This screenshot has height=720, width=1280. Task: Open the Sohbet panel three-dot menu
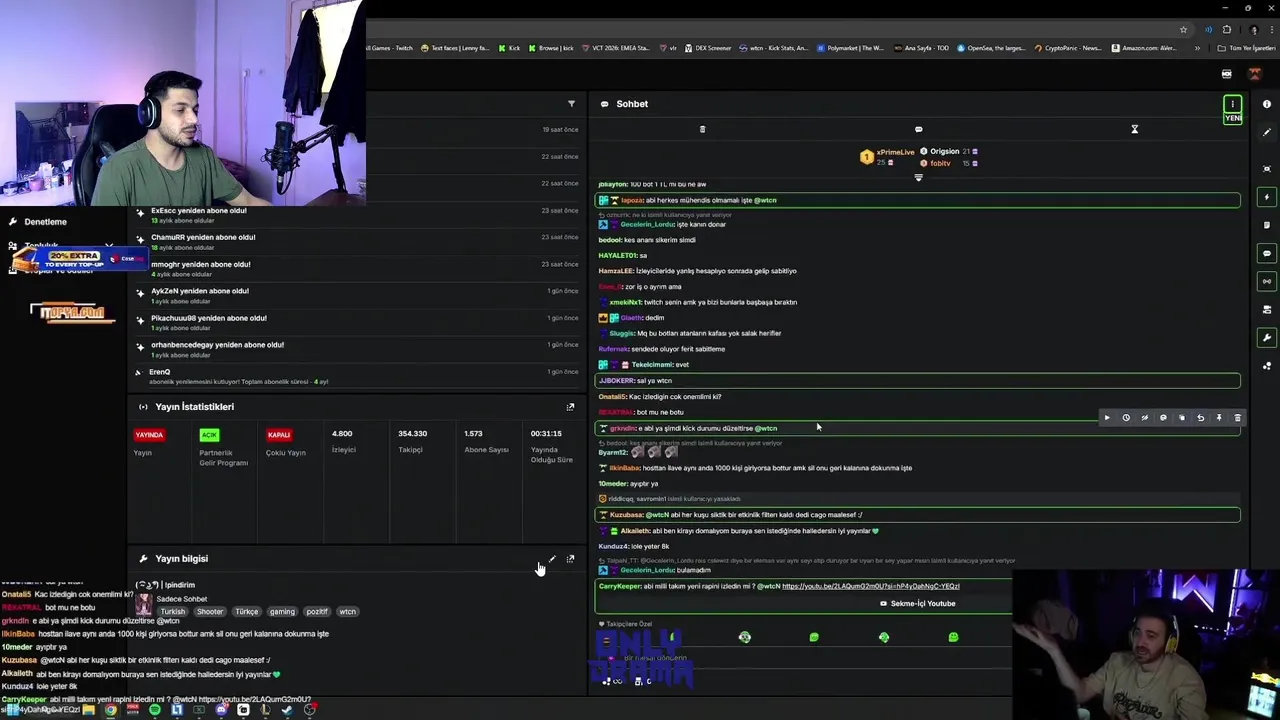(1233, 104)
